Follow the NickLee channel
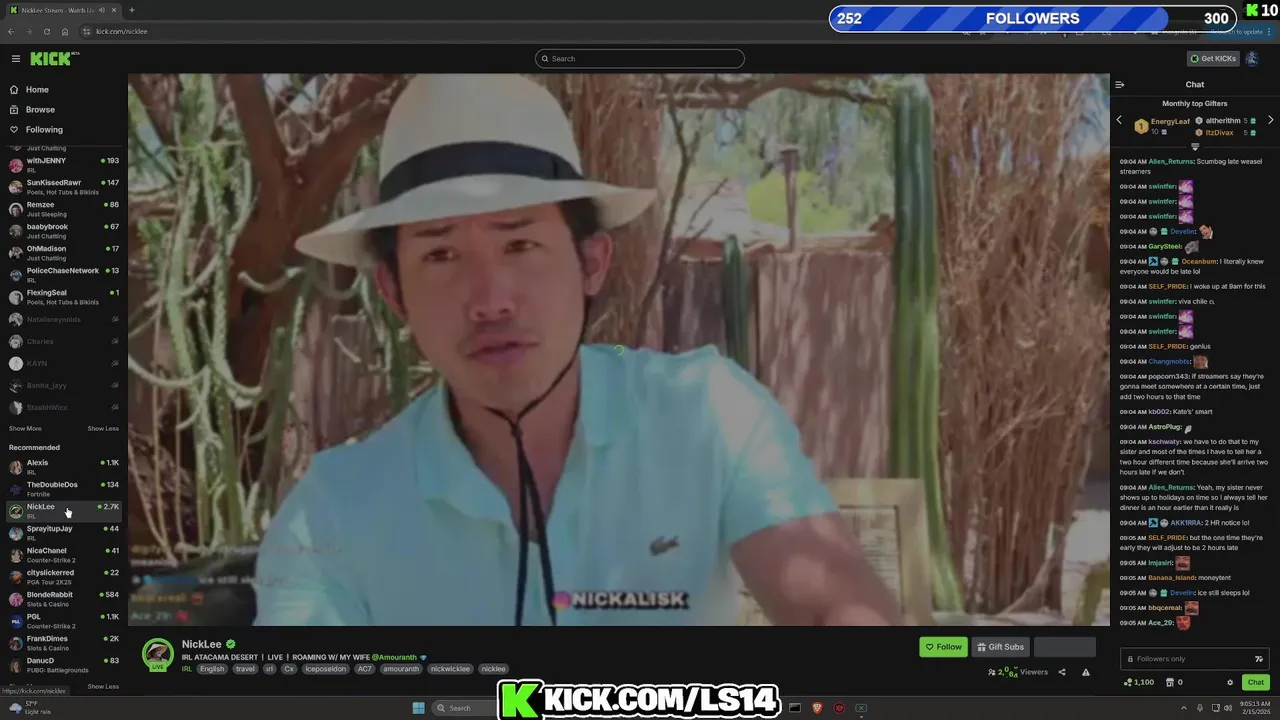The height and width of the screenshot is (720, 1280). point(943,647)
